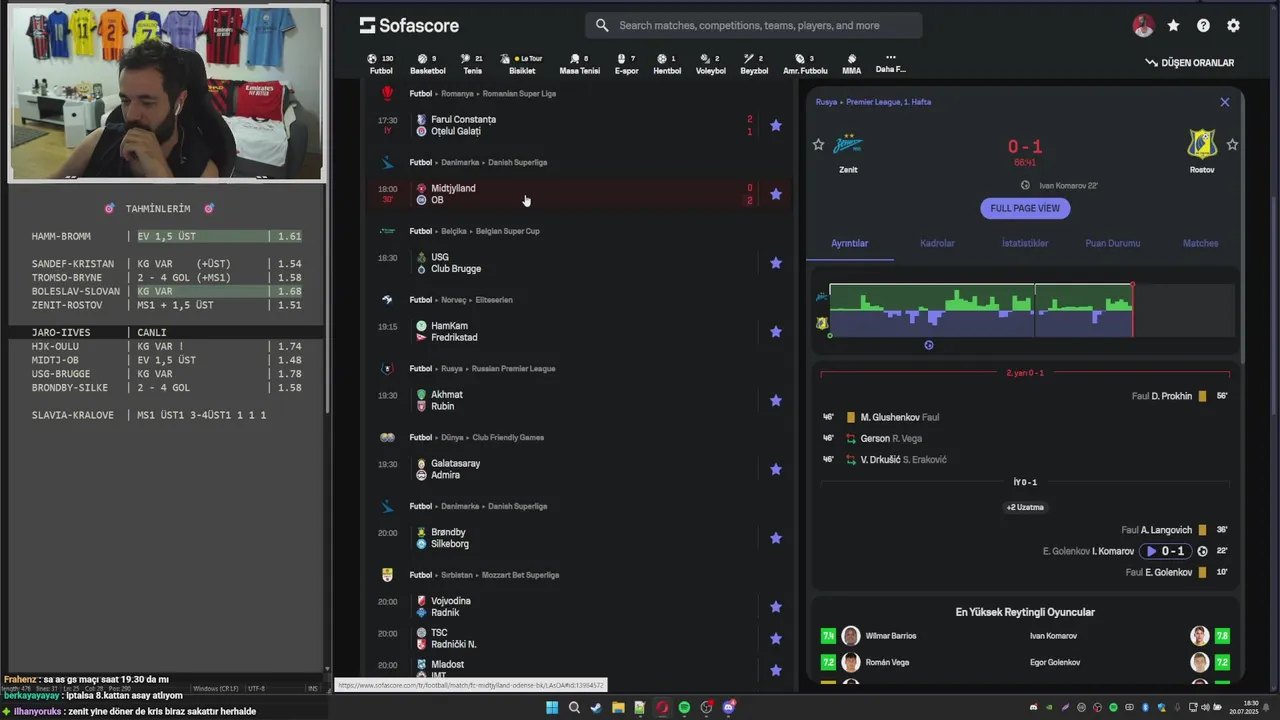Open favorites star in header
The image size is (1280, 720).
point(1173,26)
